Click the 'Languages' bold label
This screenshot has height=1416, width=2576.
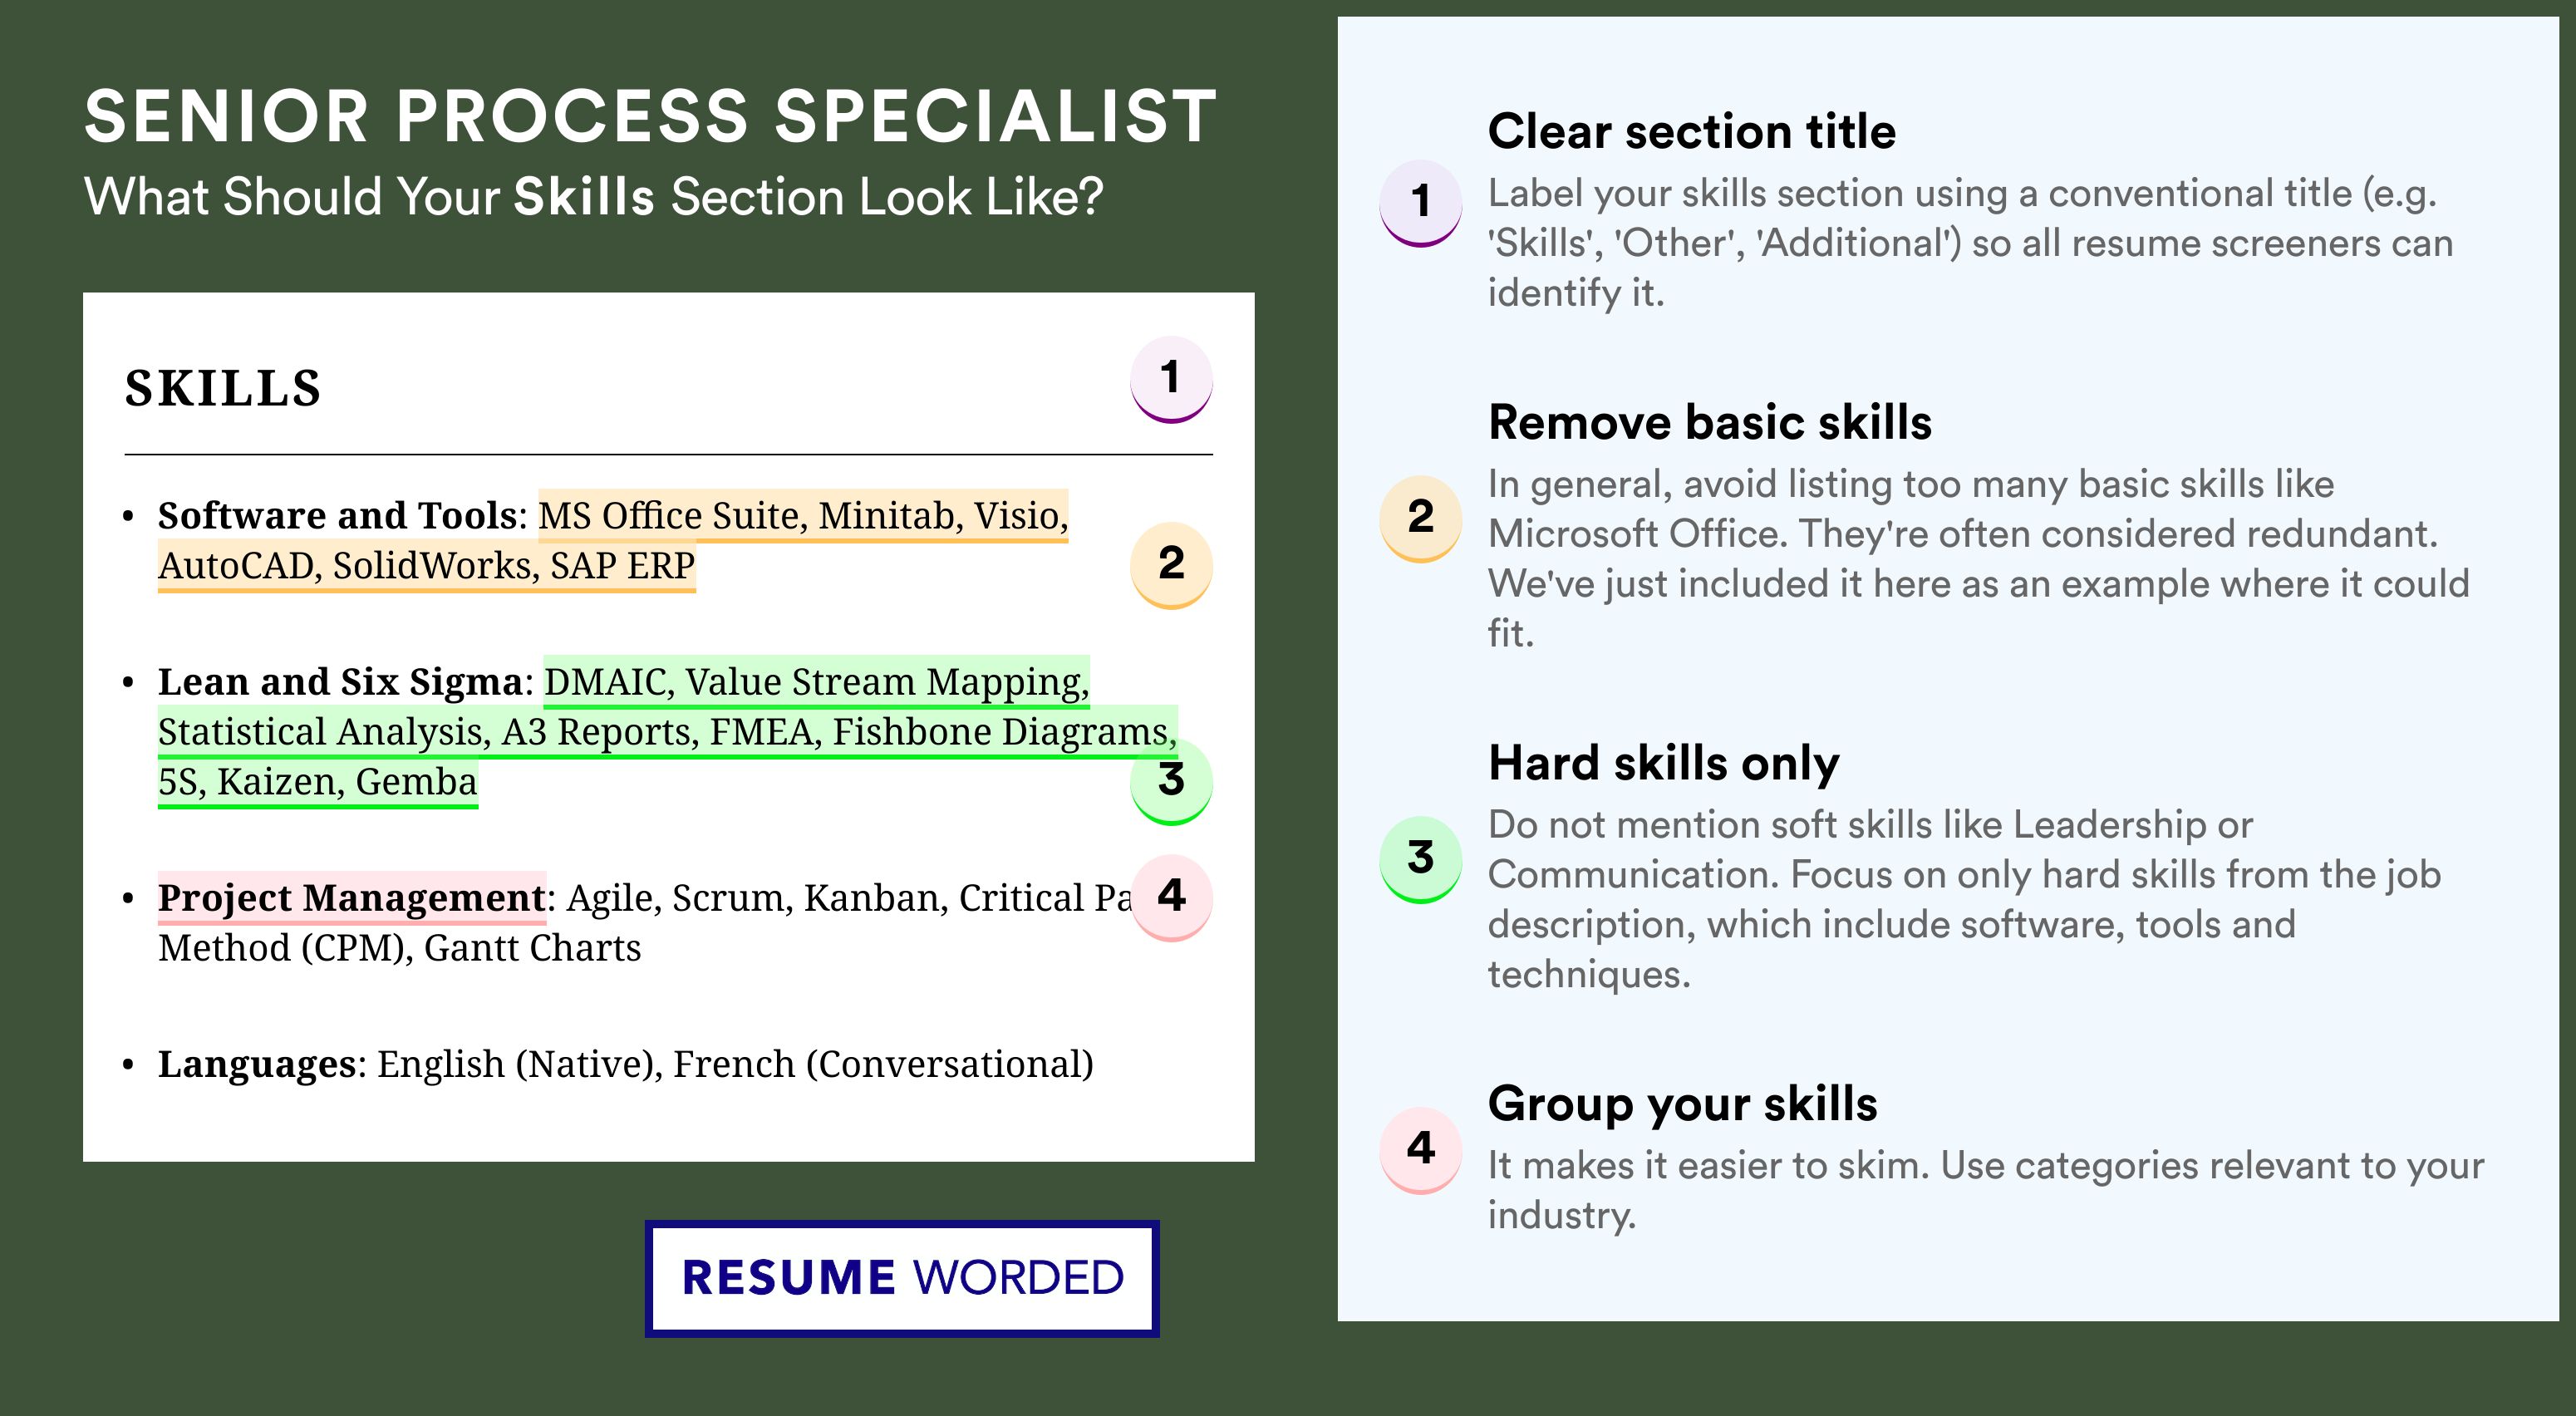coord(257,1063)
